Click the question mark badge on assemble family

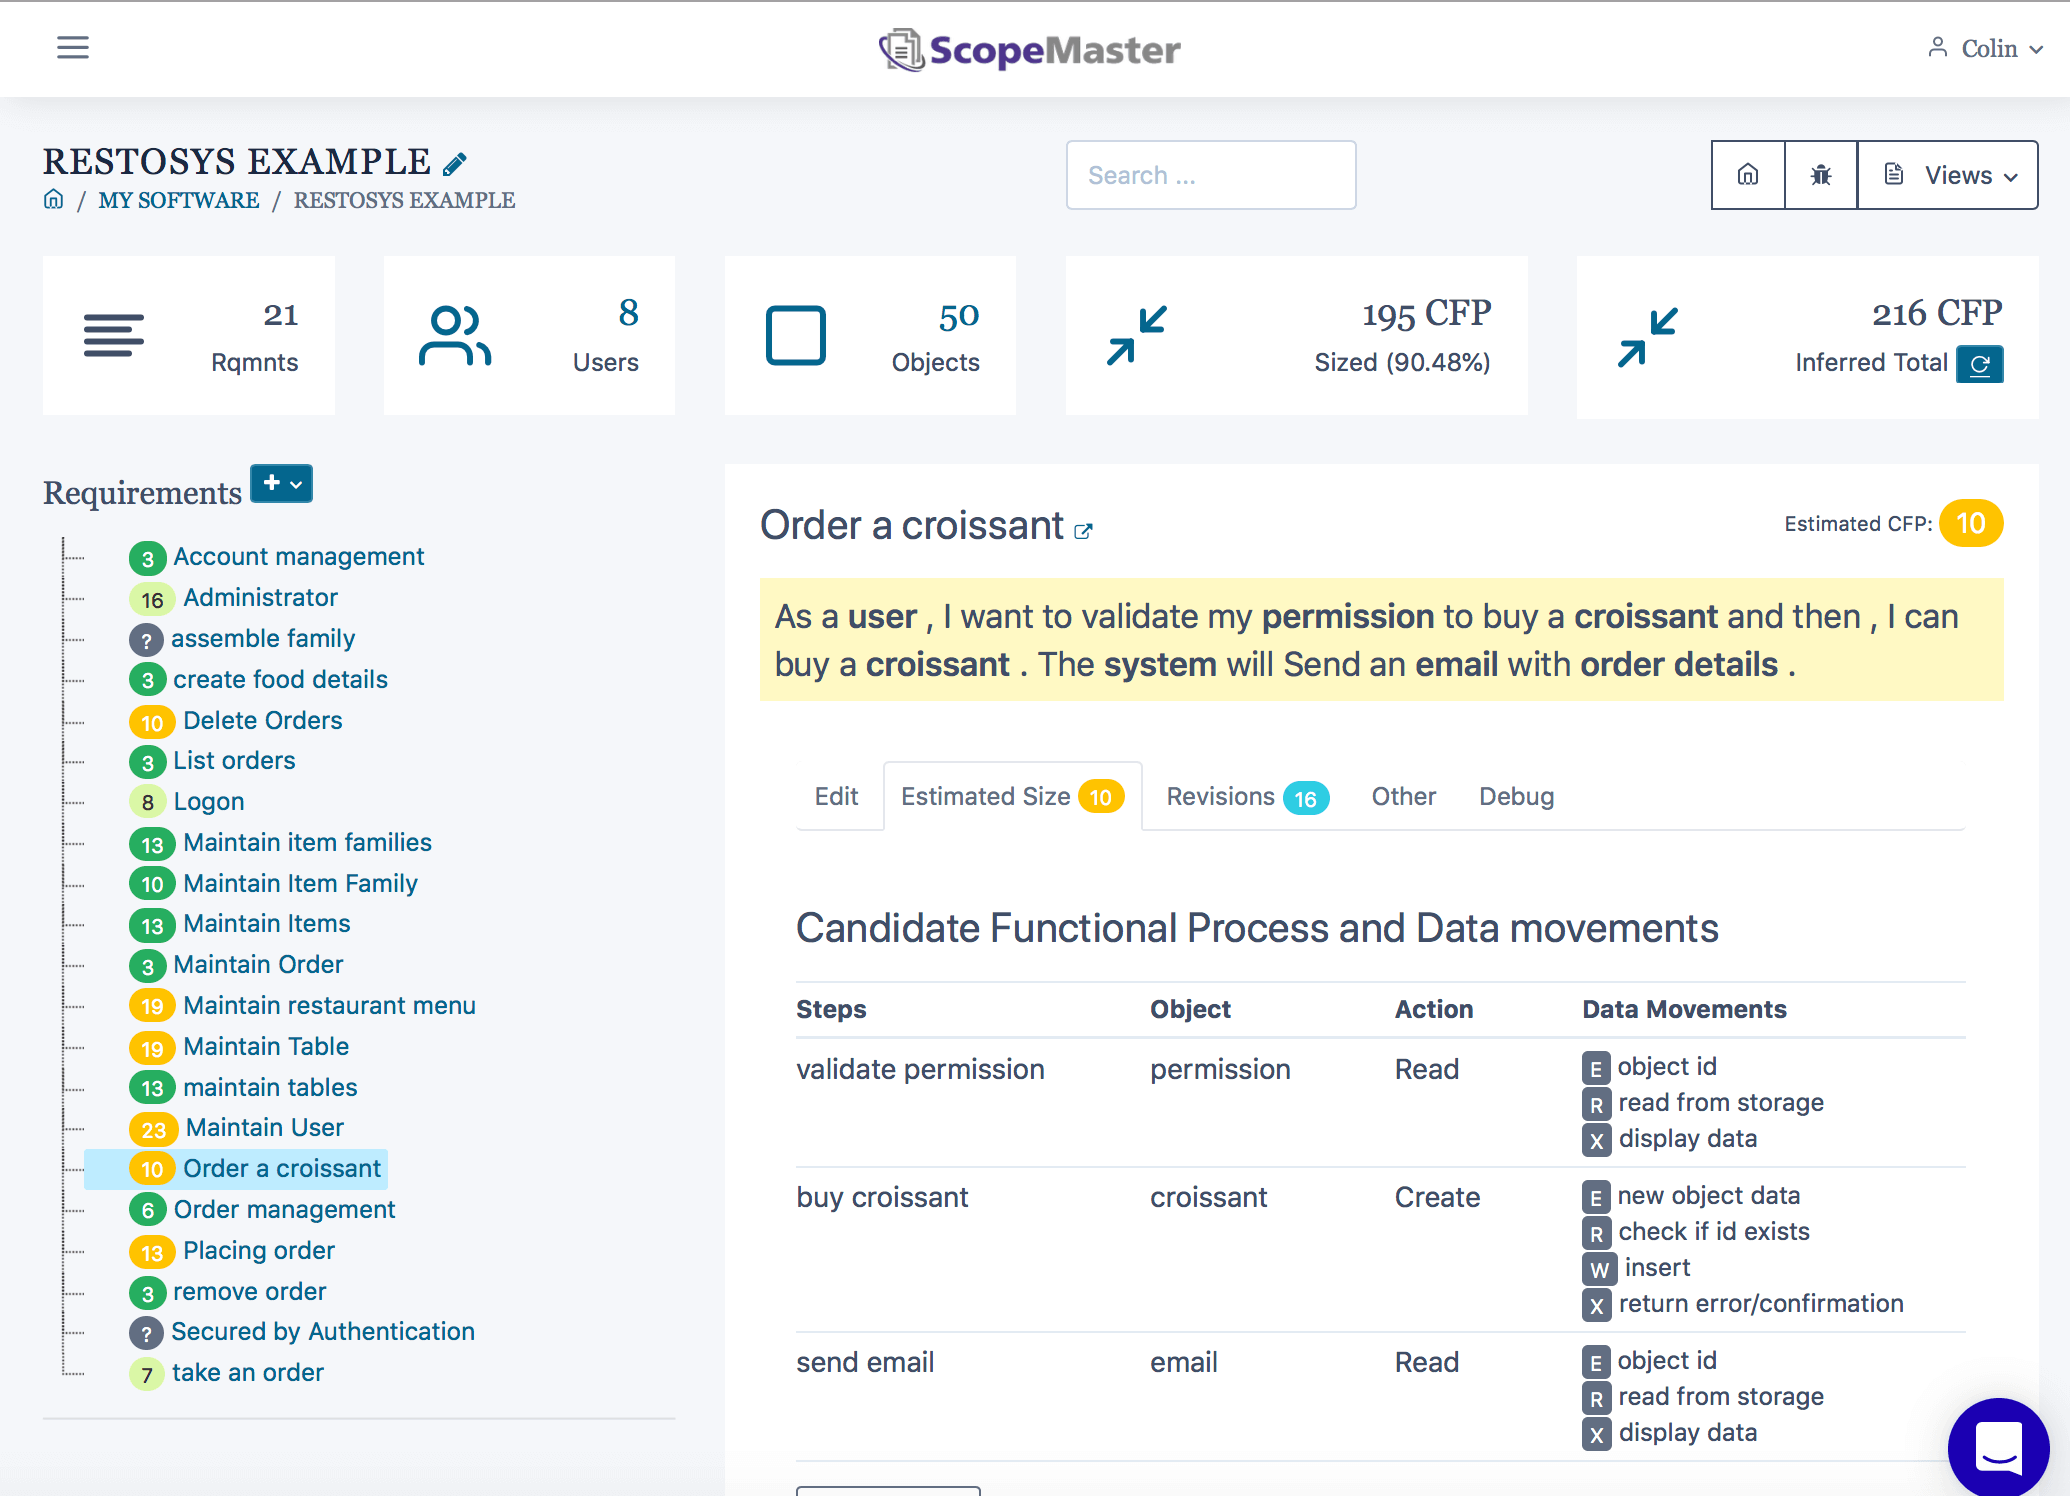(x=147, y=640)
